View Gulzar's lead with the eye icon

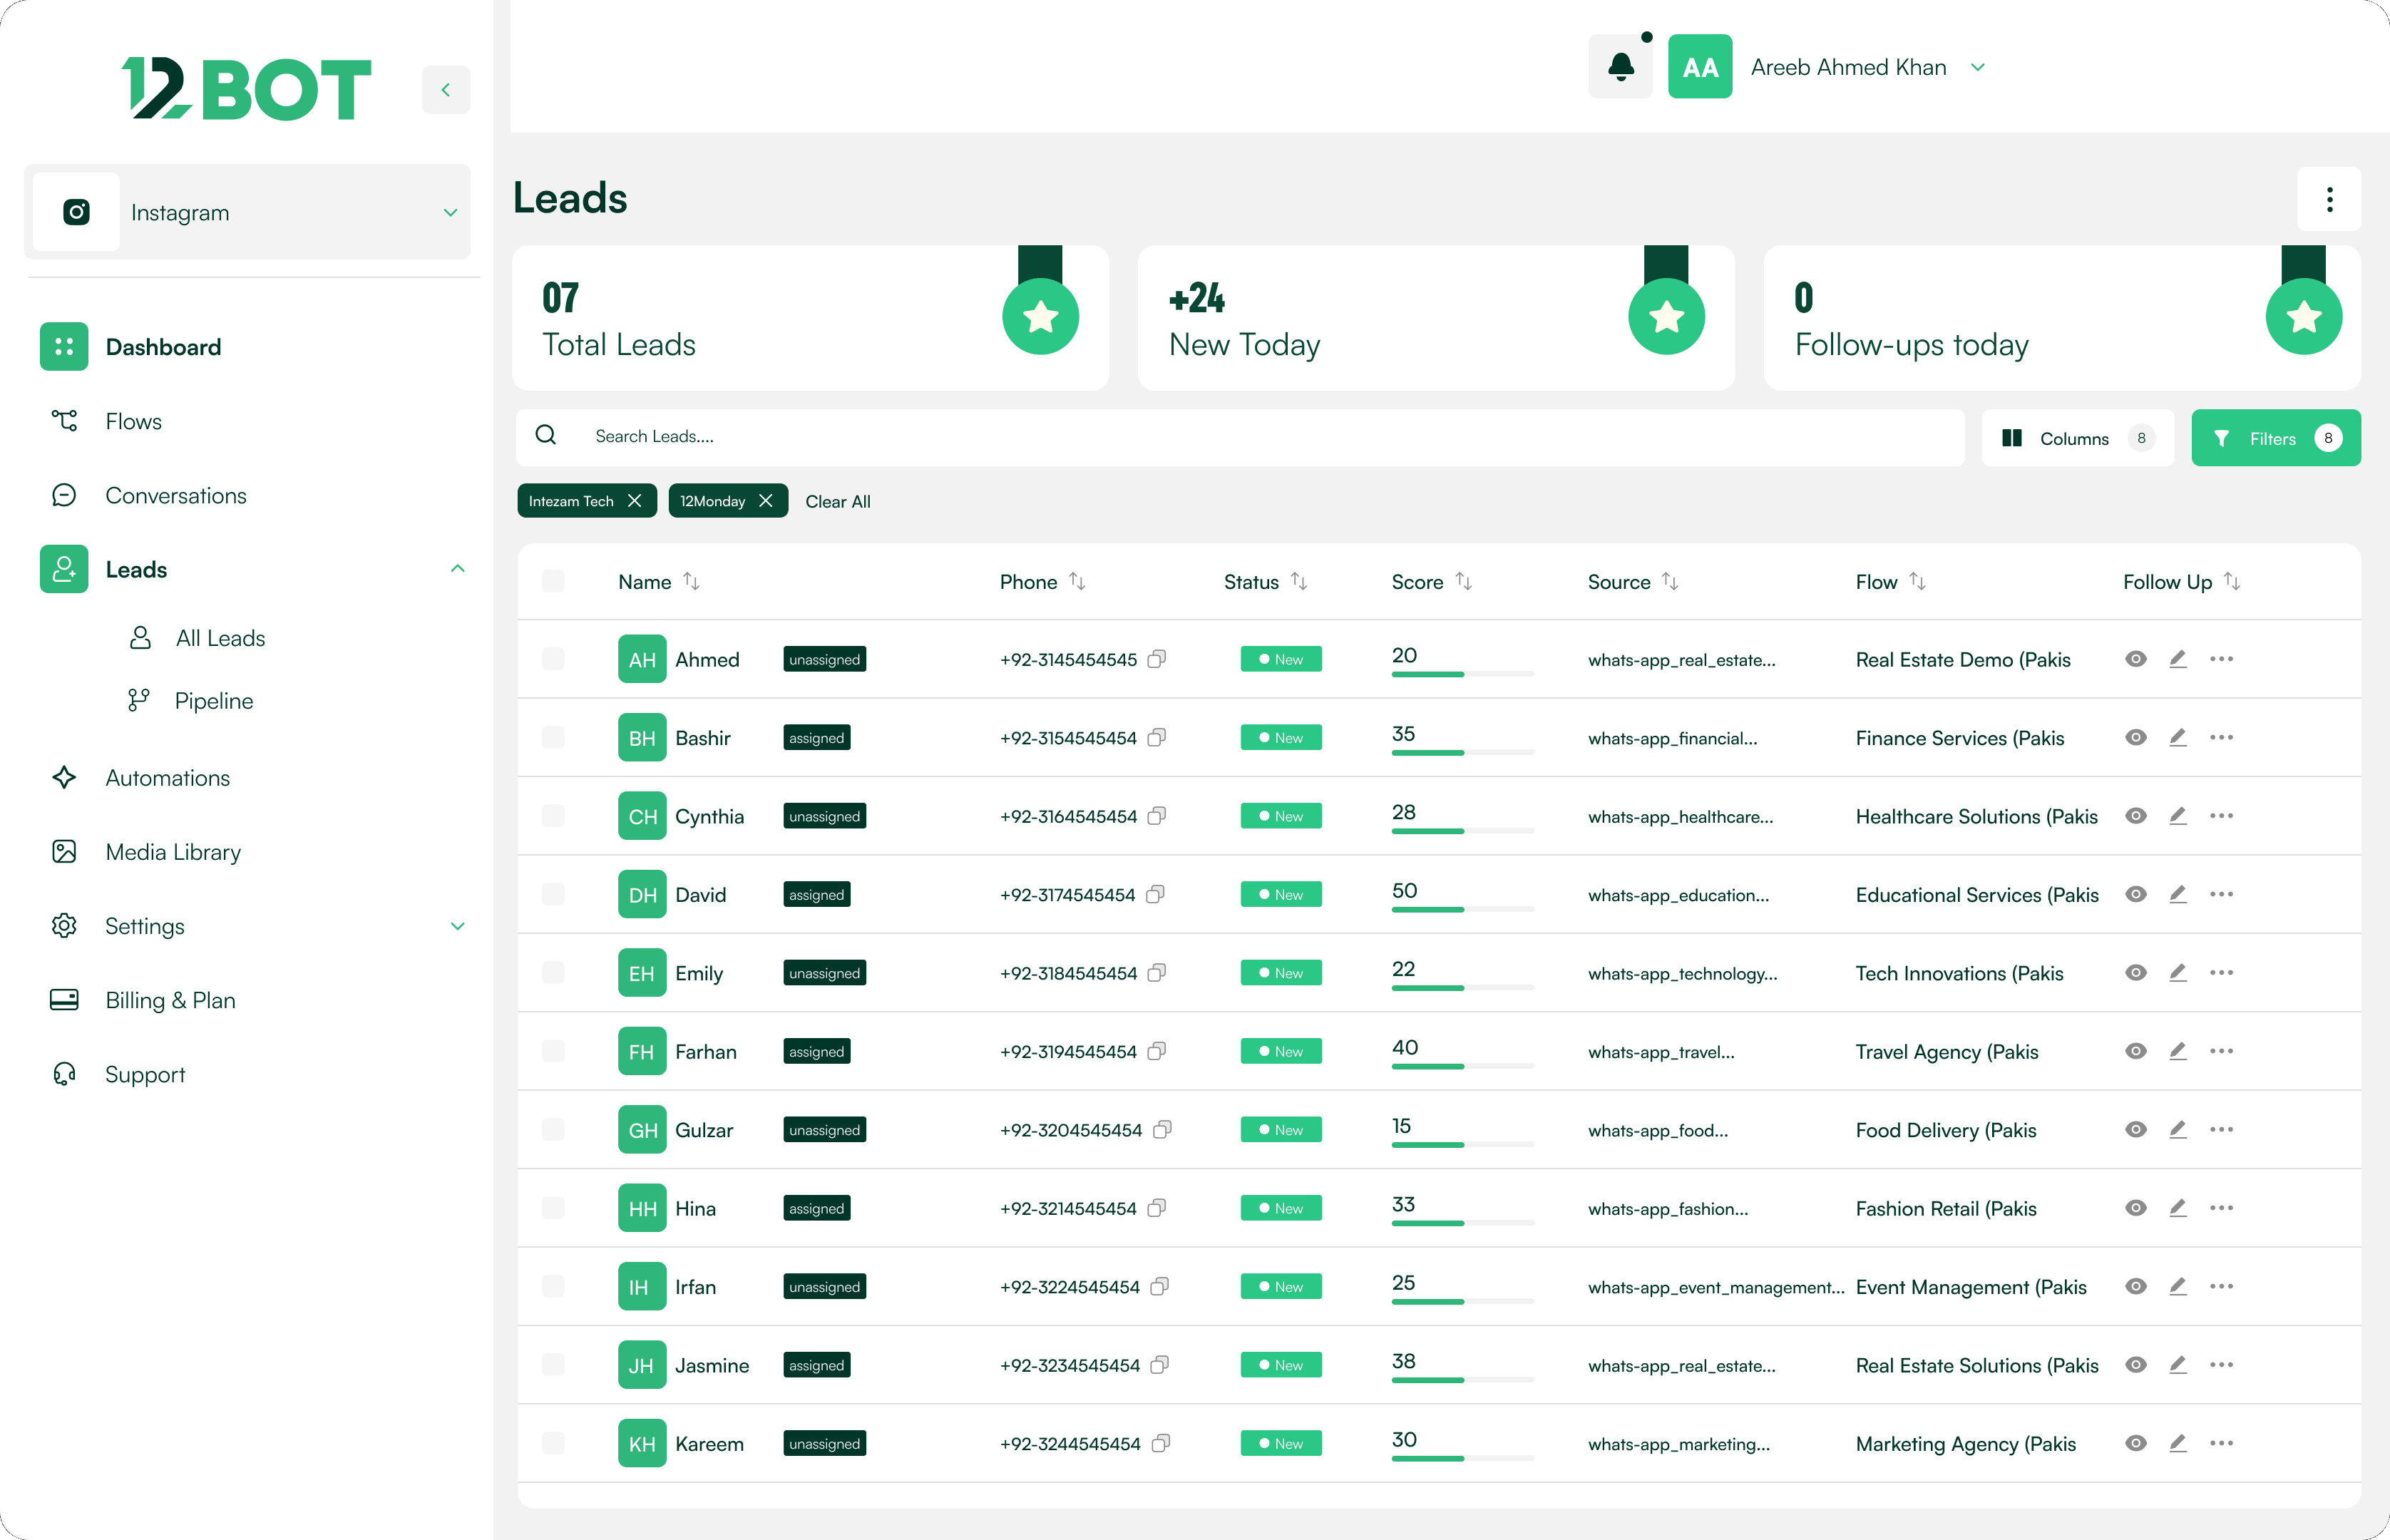pos(2136,1130)
